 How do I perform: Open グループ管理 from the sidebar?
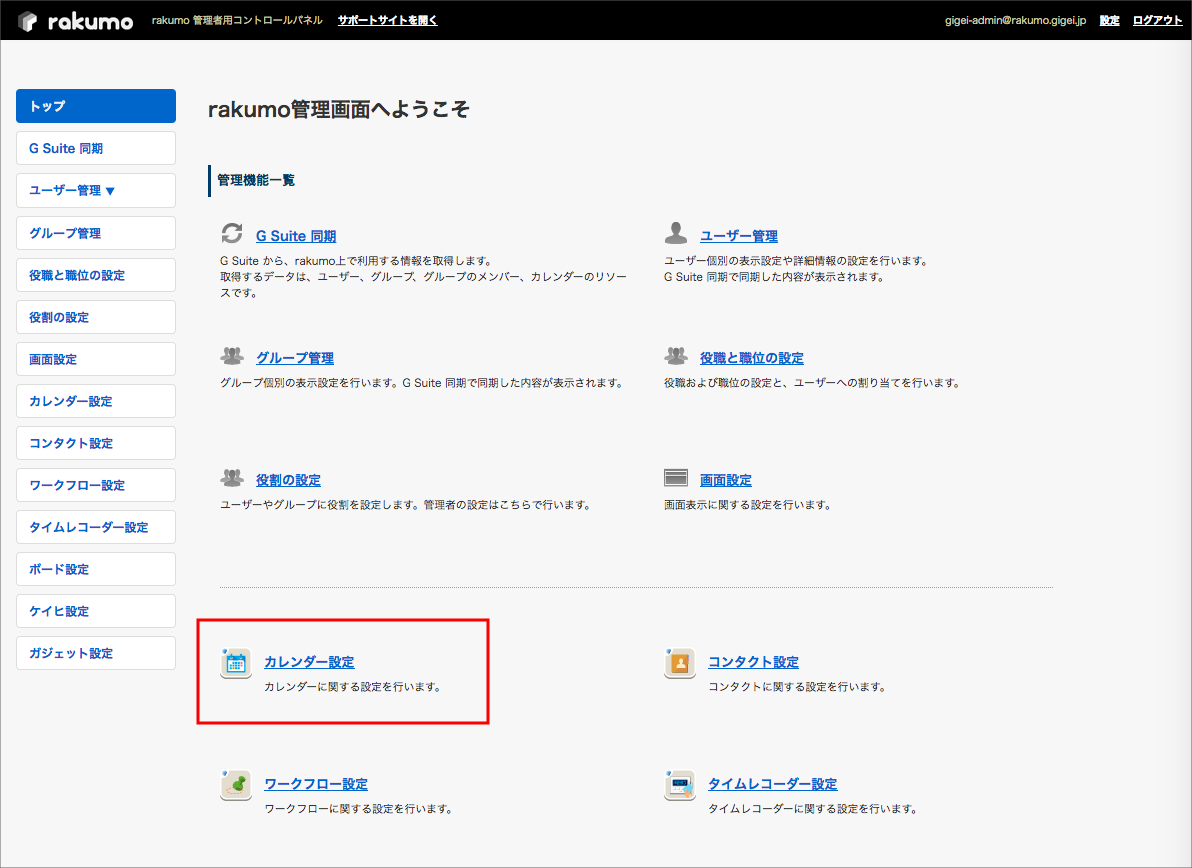pyautogui.click(x=96, y=233)
